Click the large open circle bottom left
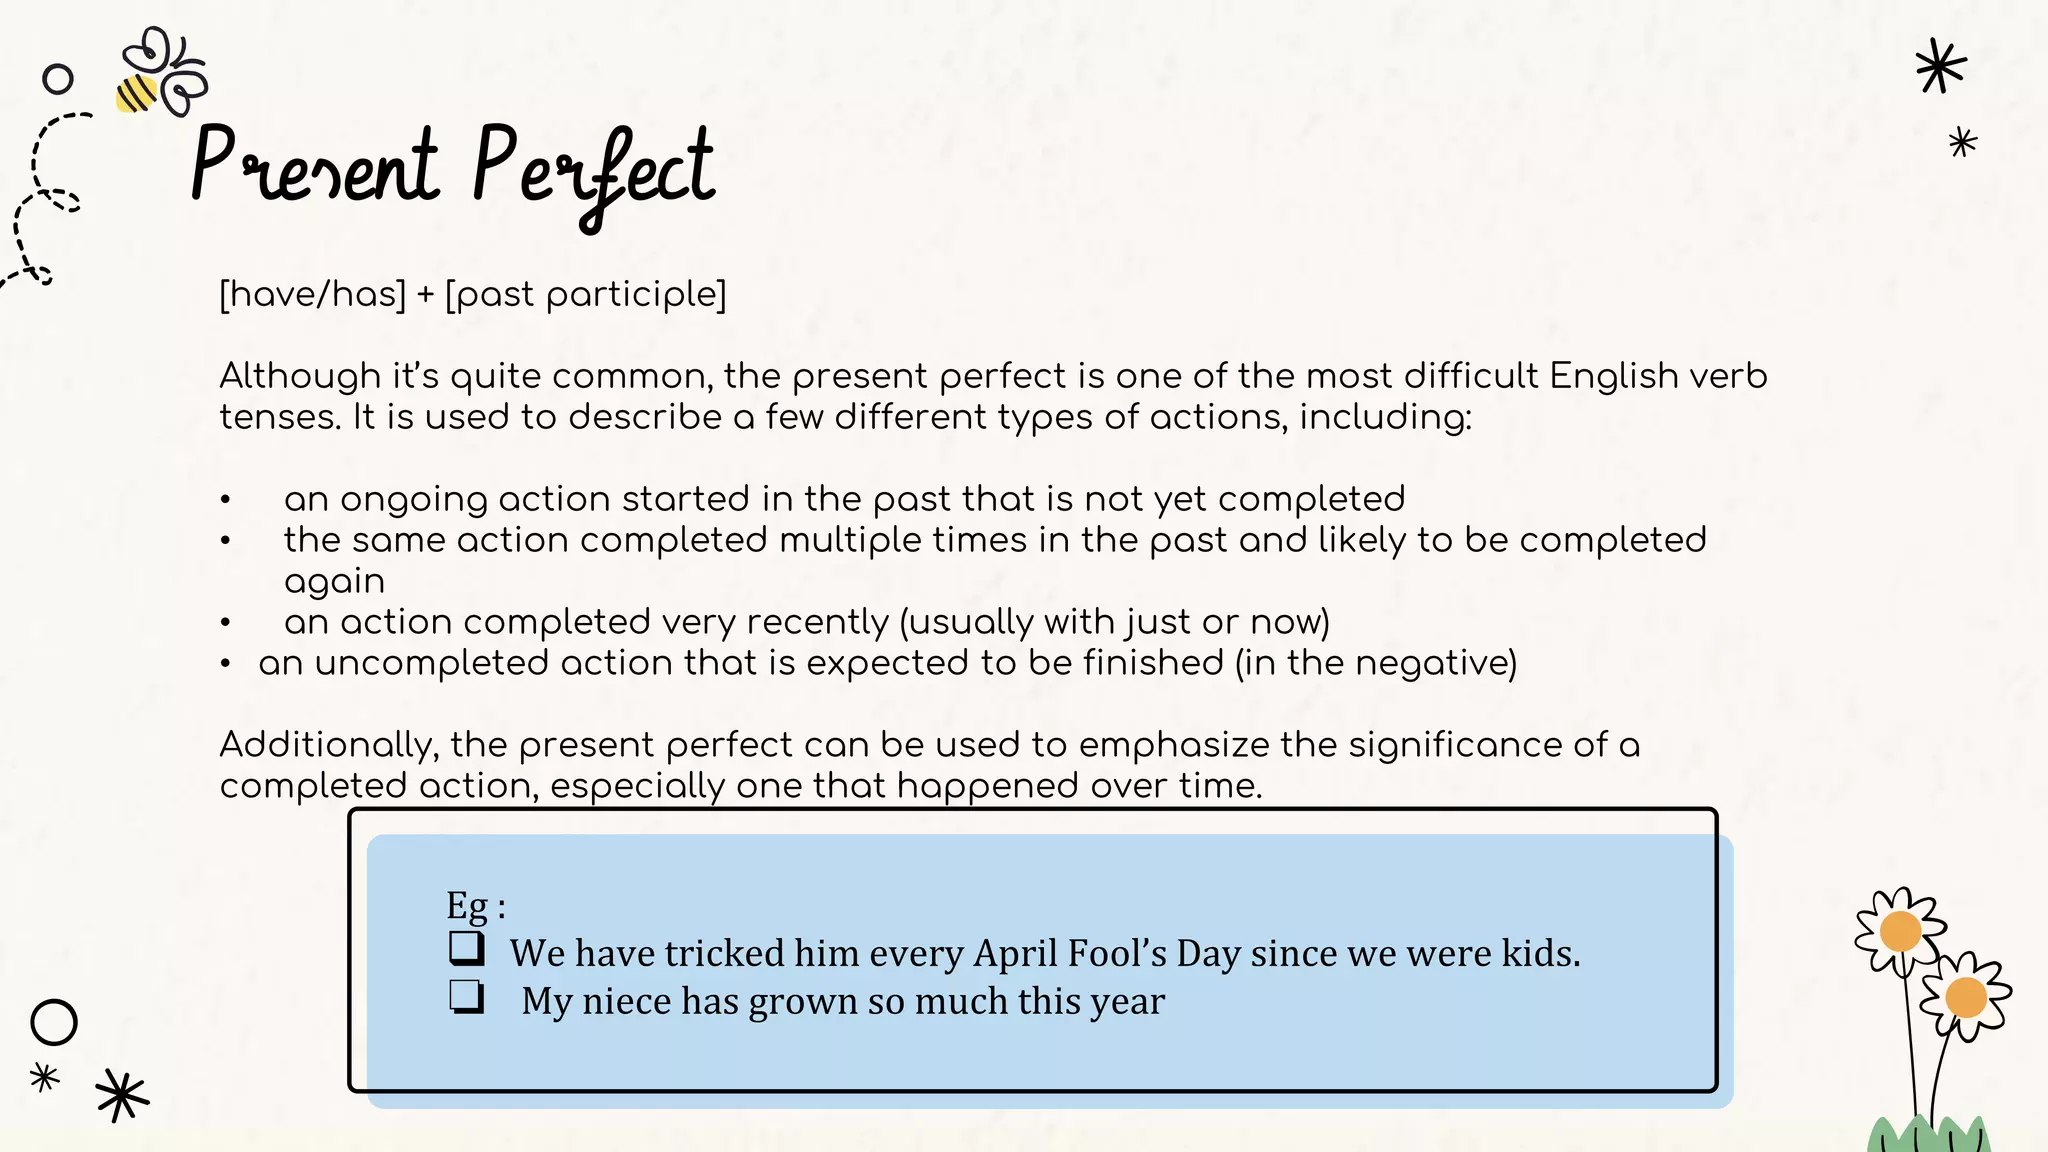Screen dimensions: 2048x1152 (x=54, y=1022)
